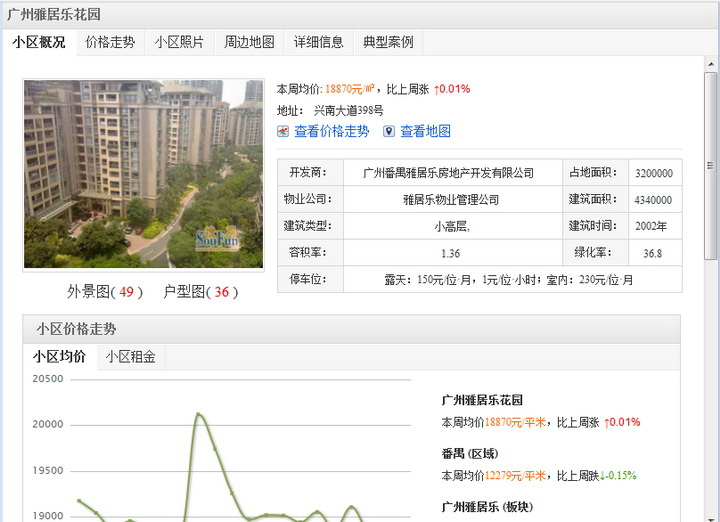720x522 pixels.
Task: Click the 小区价格走势 section header
Action: point(351,329)
